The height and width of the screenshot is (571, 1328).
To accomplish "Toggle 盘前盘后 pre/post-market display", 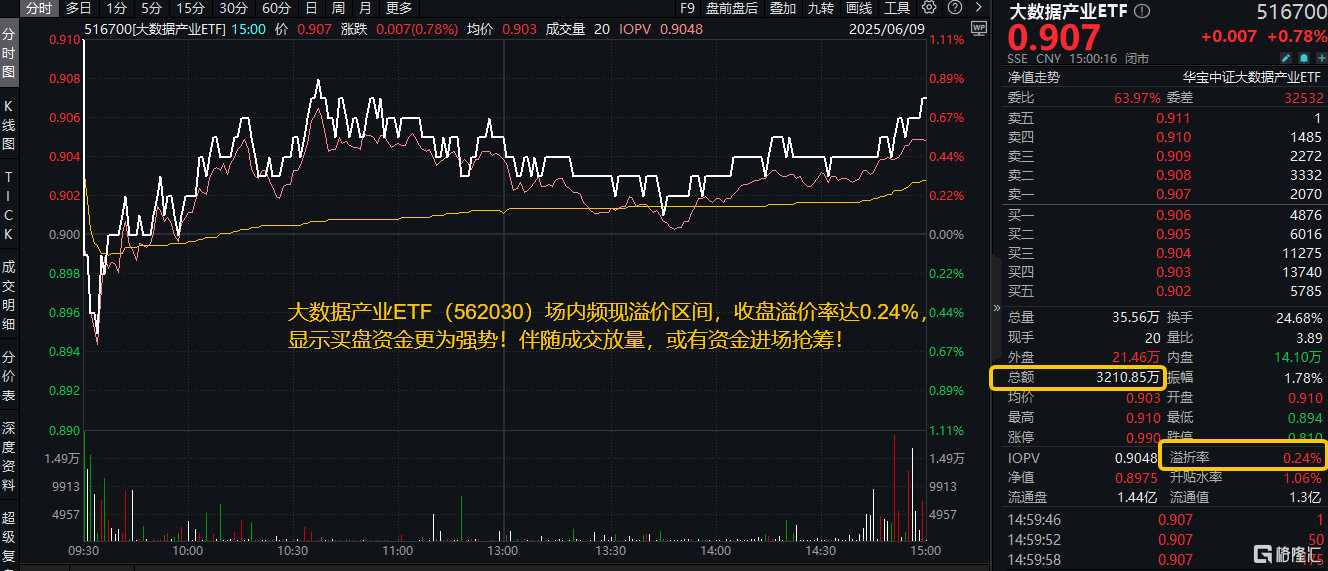I will [x=731, y=8].
